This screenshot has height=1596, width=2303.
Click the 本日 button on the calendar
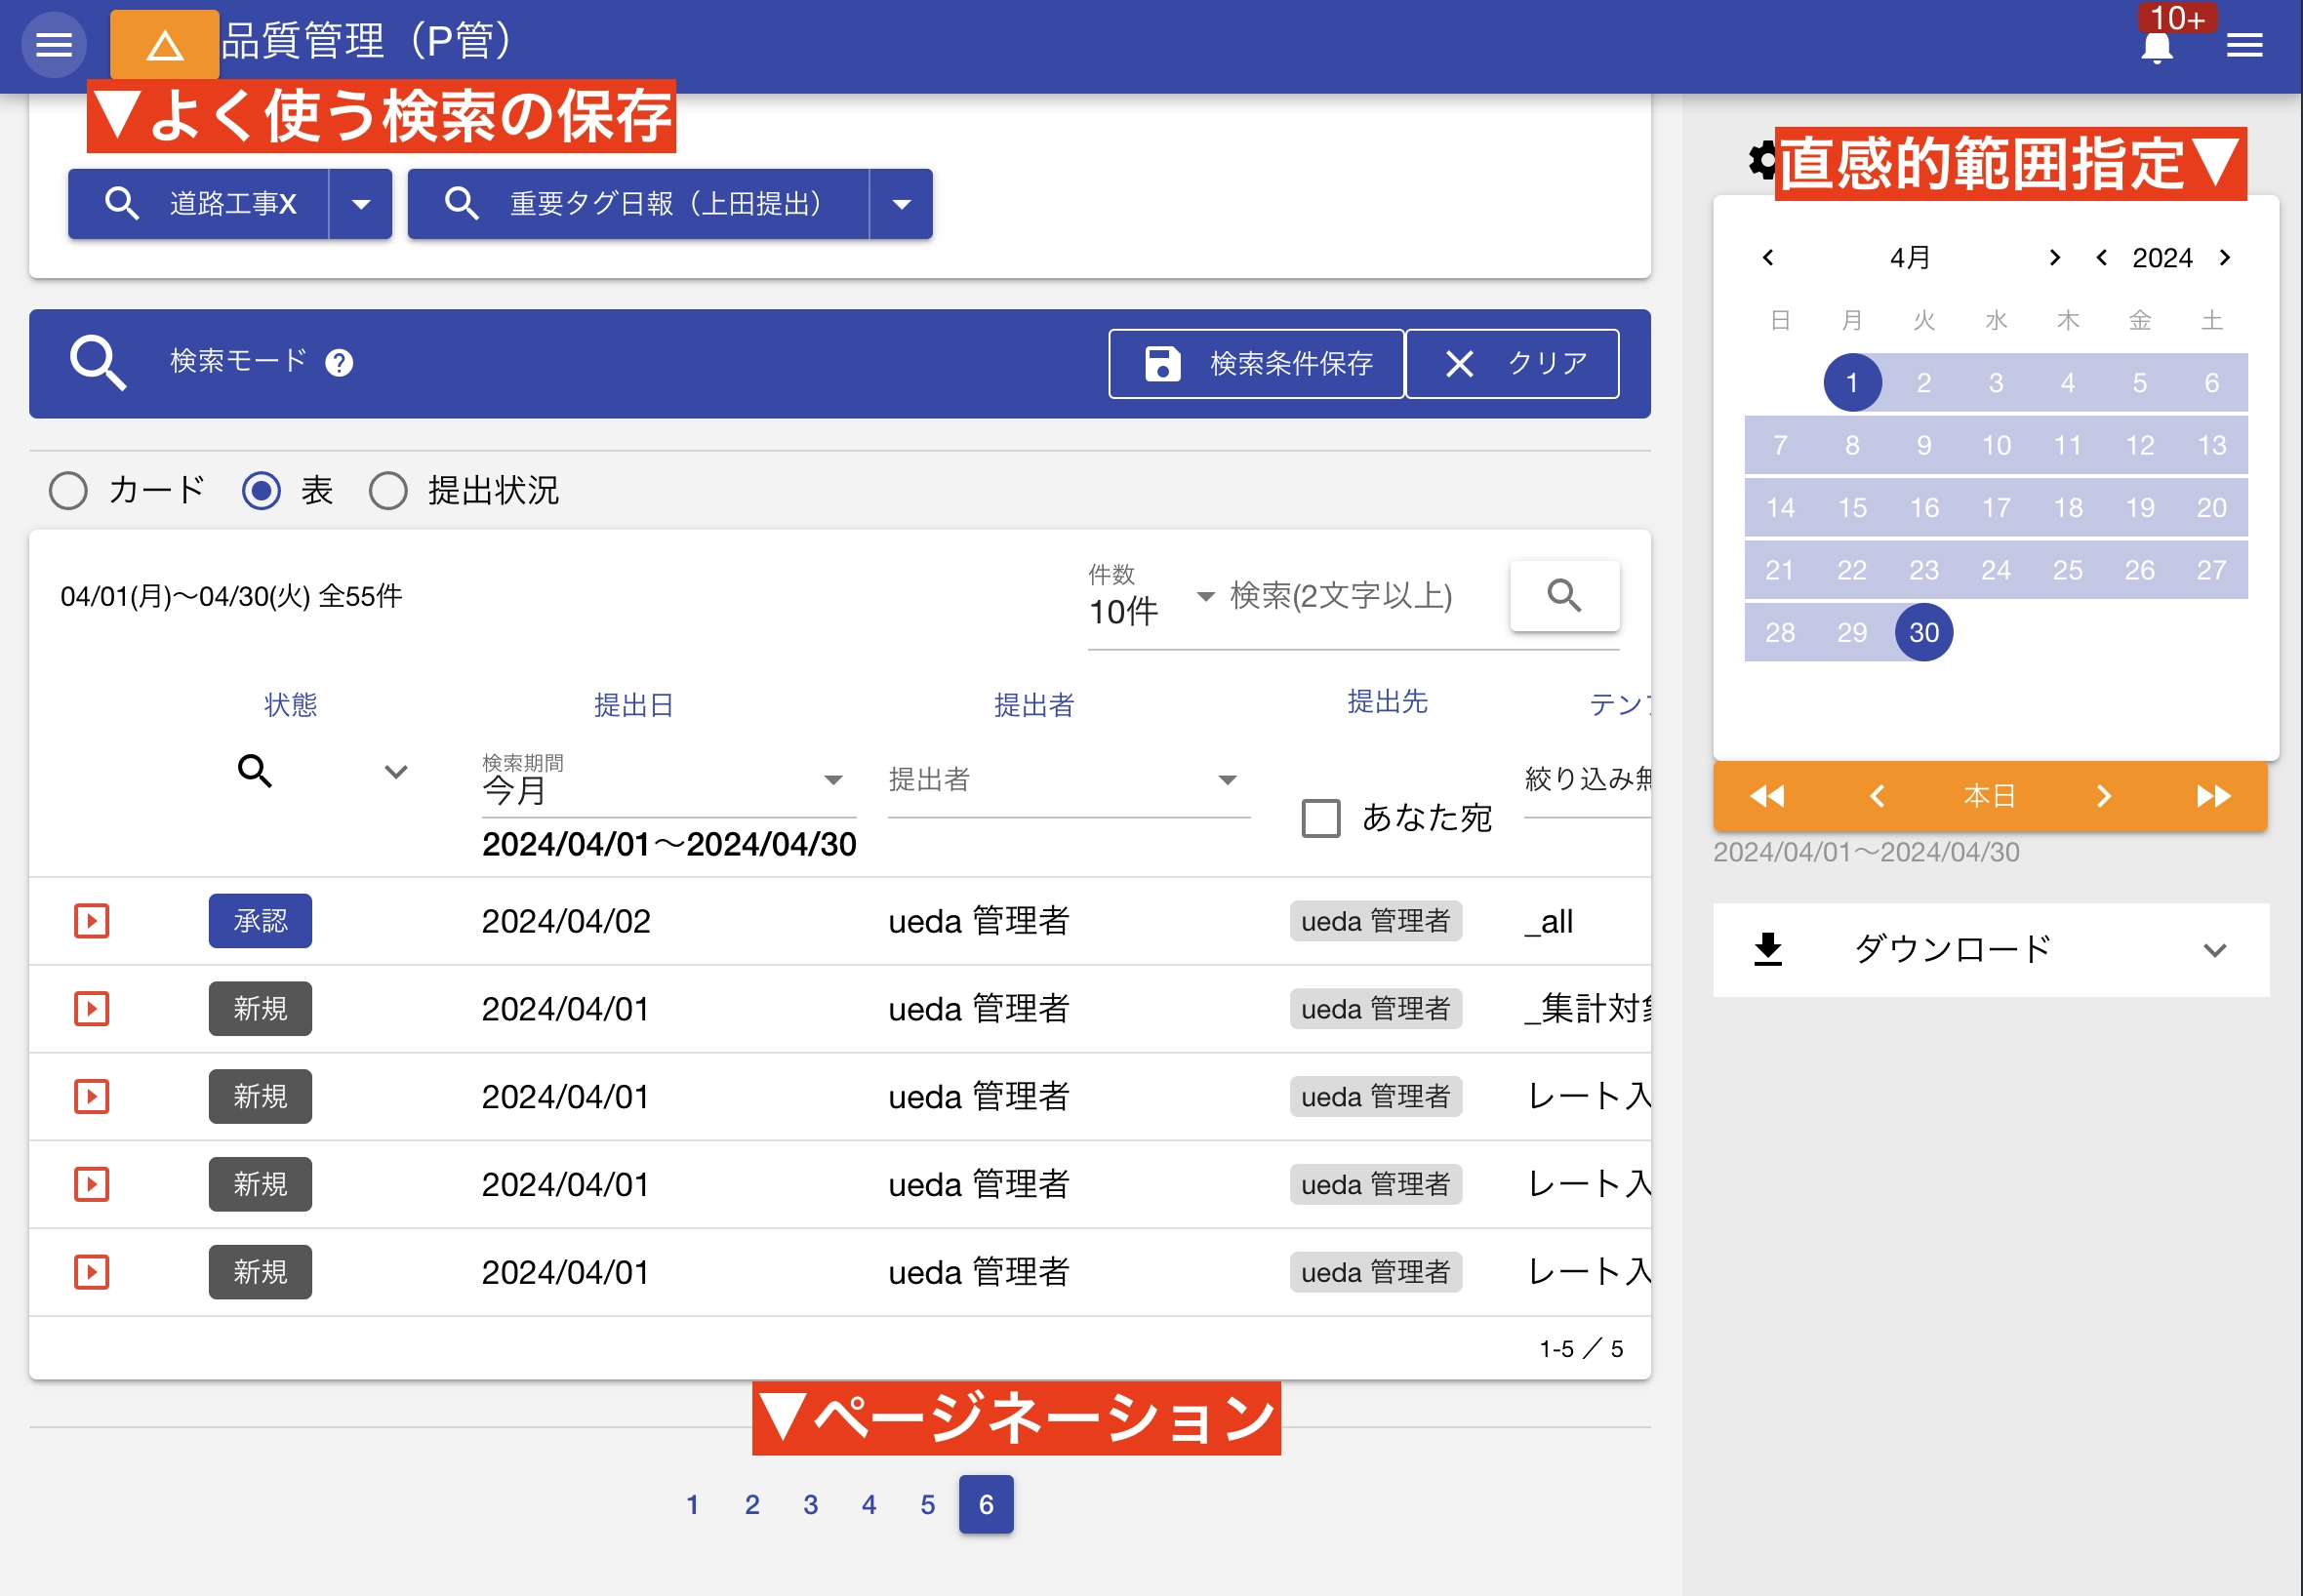click(x=1989, y=796)
